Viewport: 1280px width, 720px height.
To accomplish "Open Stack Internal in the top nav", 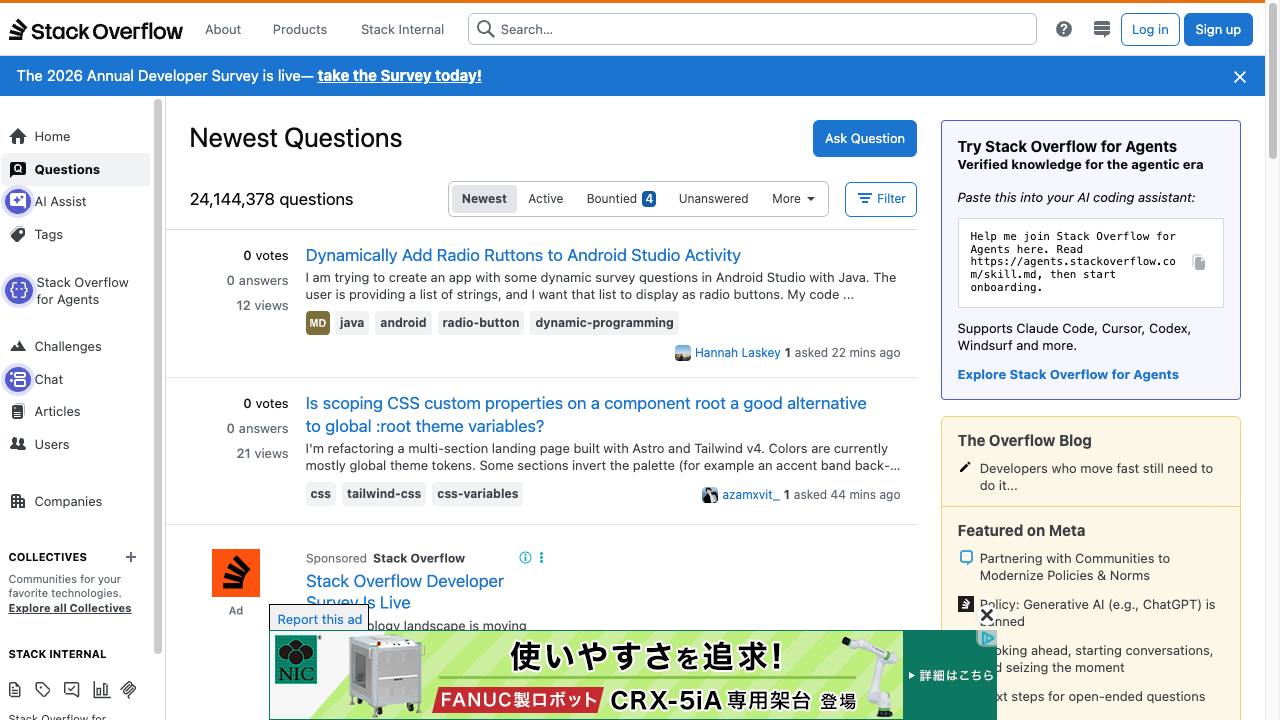I will pyautogui.click(x=402, y=30).
